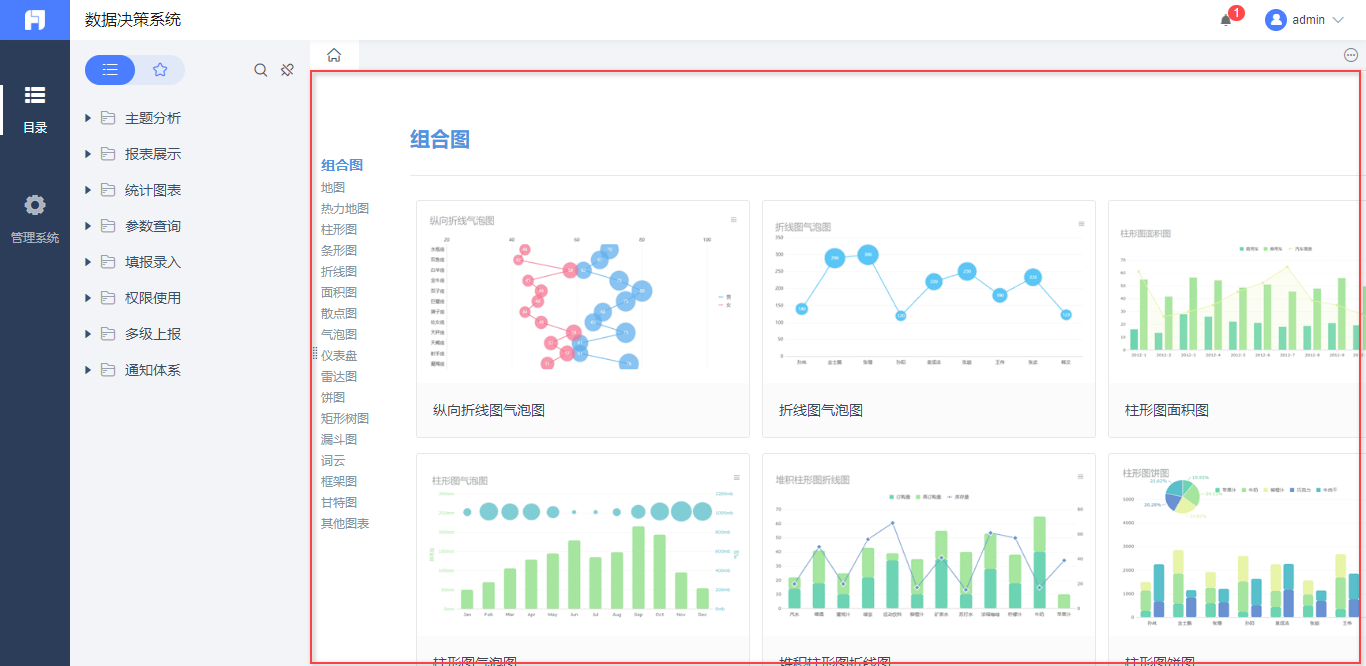Switch to the favorites star toggle

pyautogui.click(x=160, y=70)
